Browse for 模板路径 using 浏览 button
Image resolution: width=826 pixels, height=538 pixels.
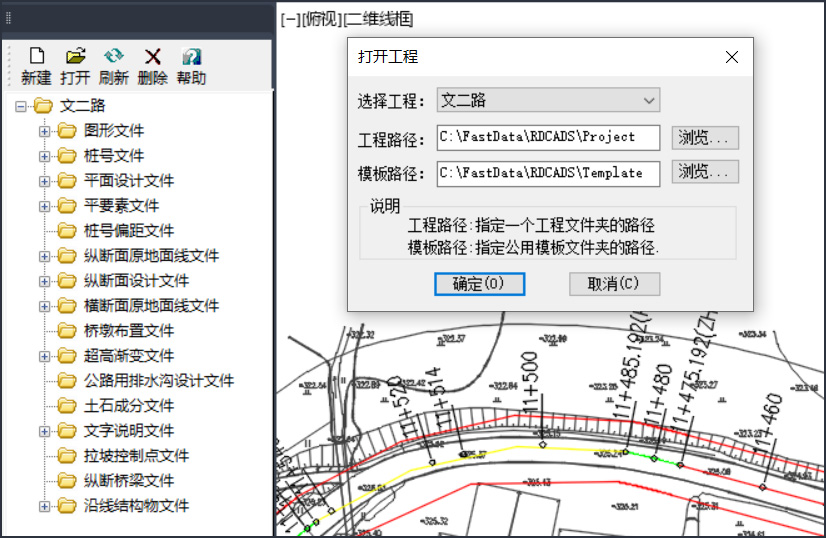[705, 172]
